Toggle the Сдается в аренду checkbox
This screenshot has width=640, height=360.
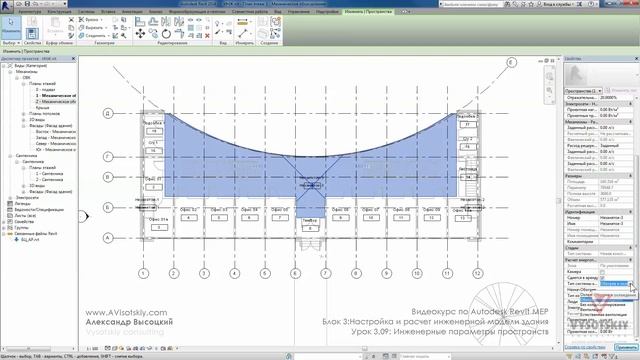pyautogui.click(x=602, y=278)
